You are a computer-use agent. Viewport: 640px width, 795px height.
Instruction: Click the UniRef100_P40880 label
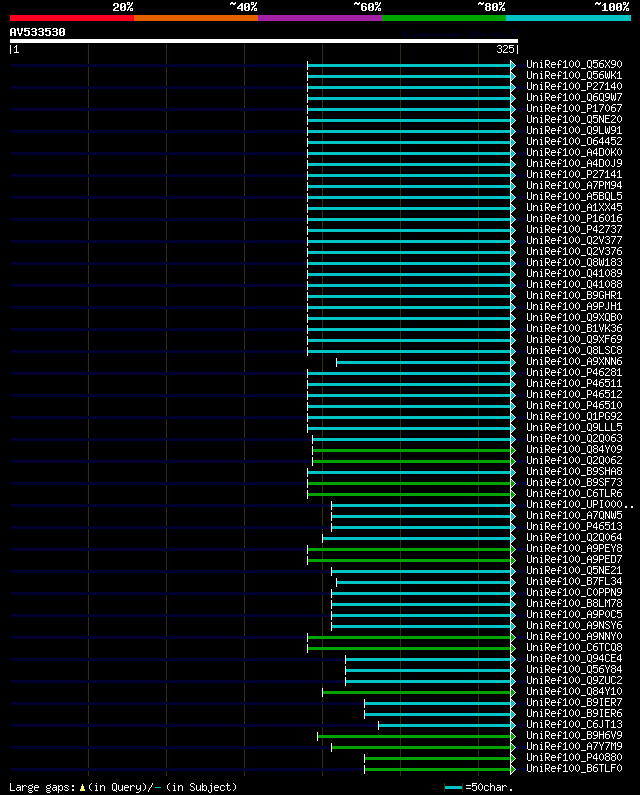[574, 757]
